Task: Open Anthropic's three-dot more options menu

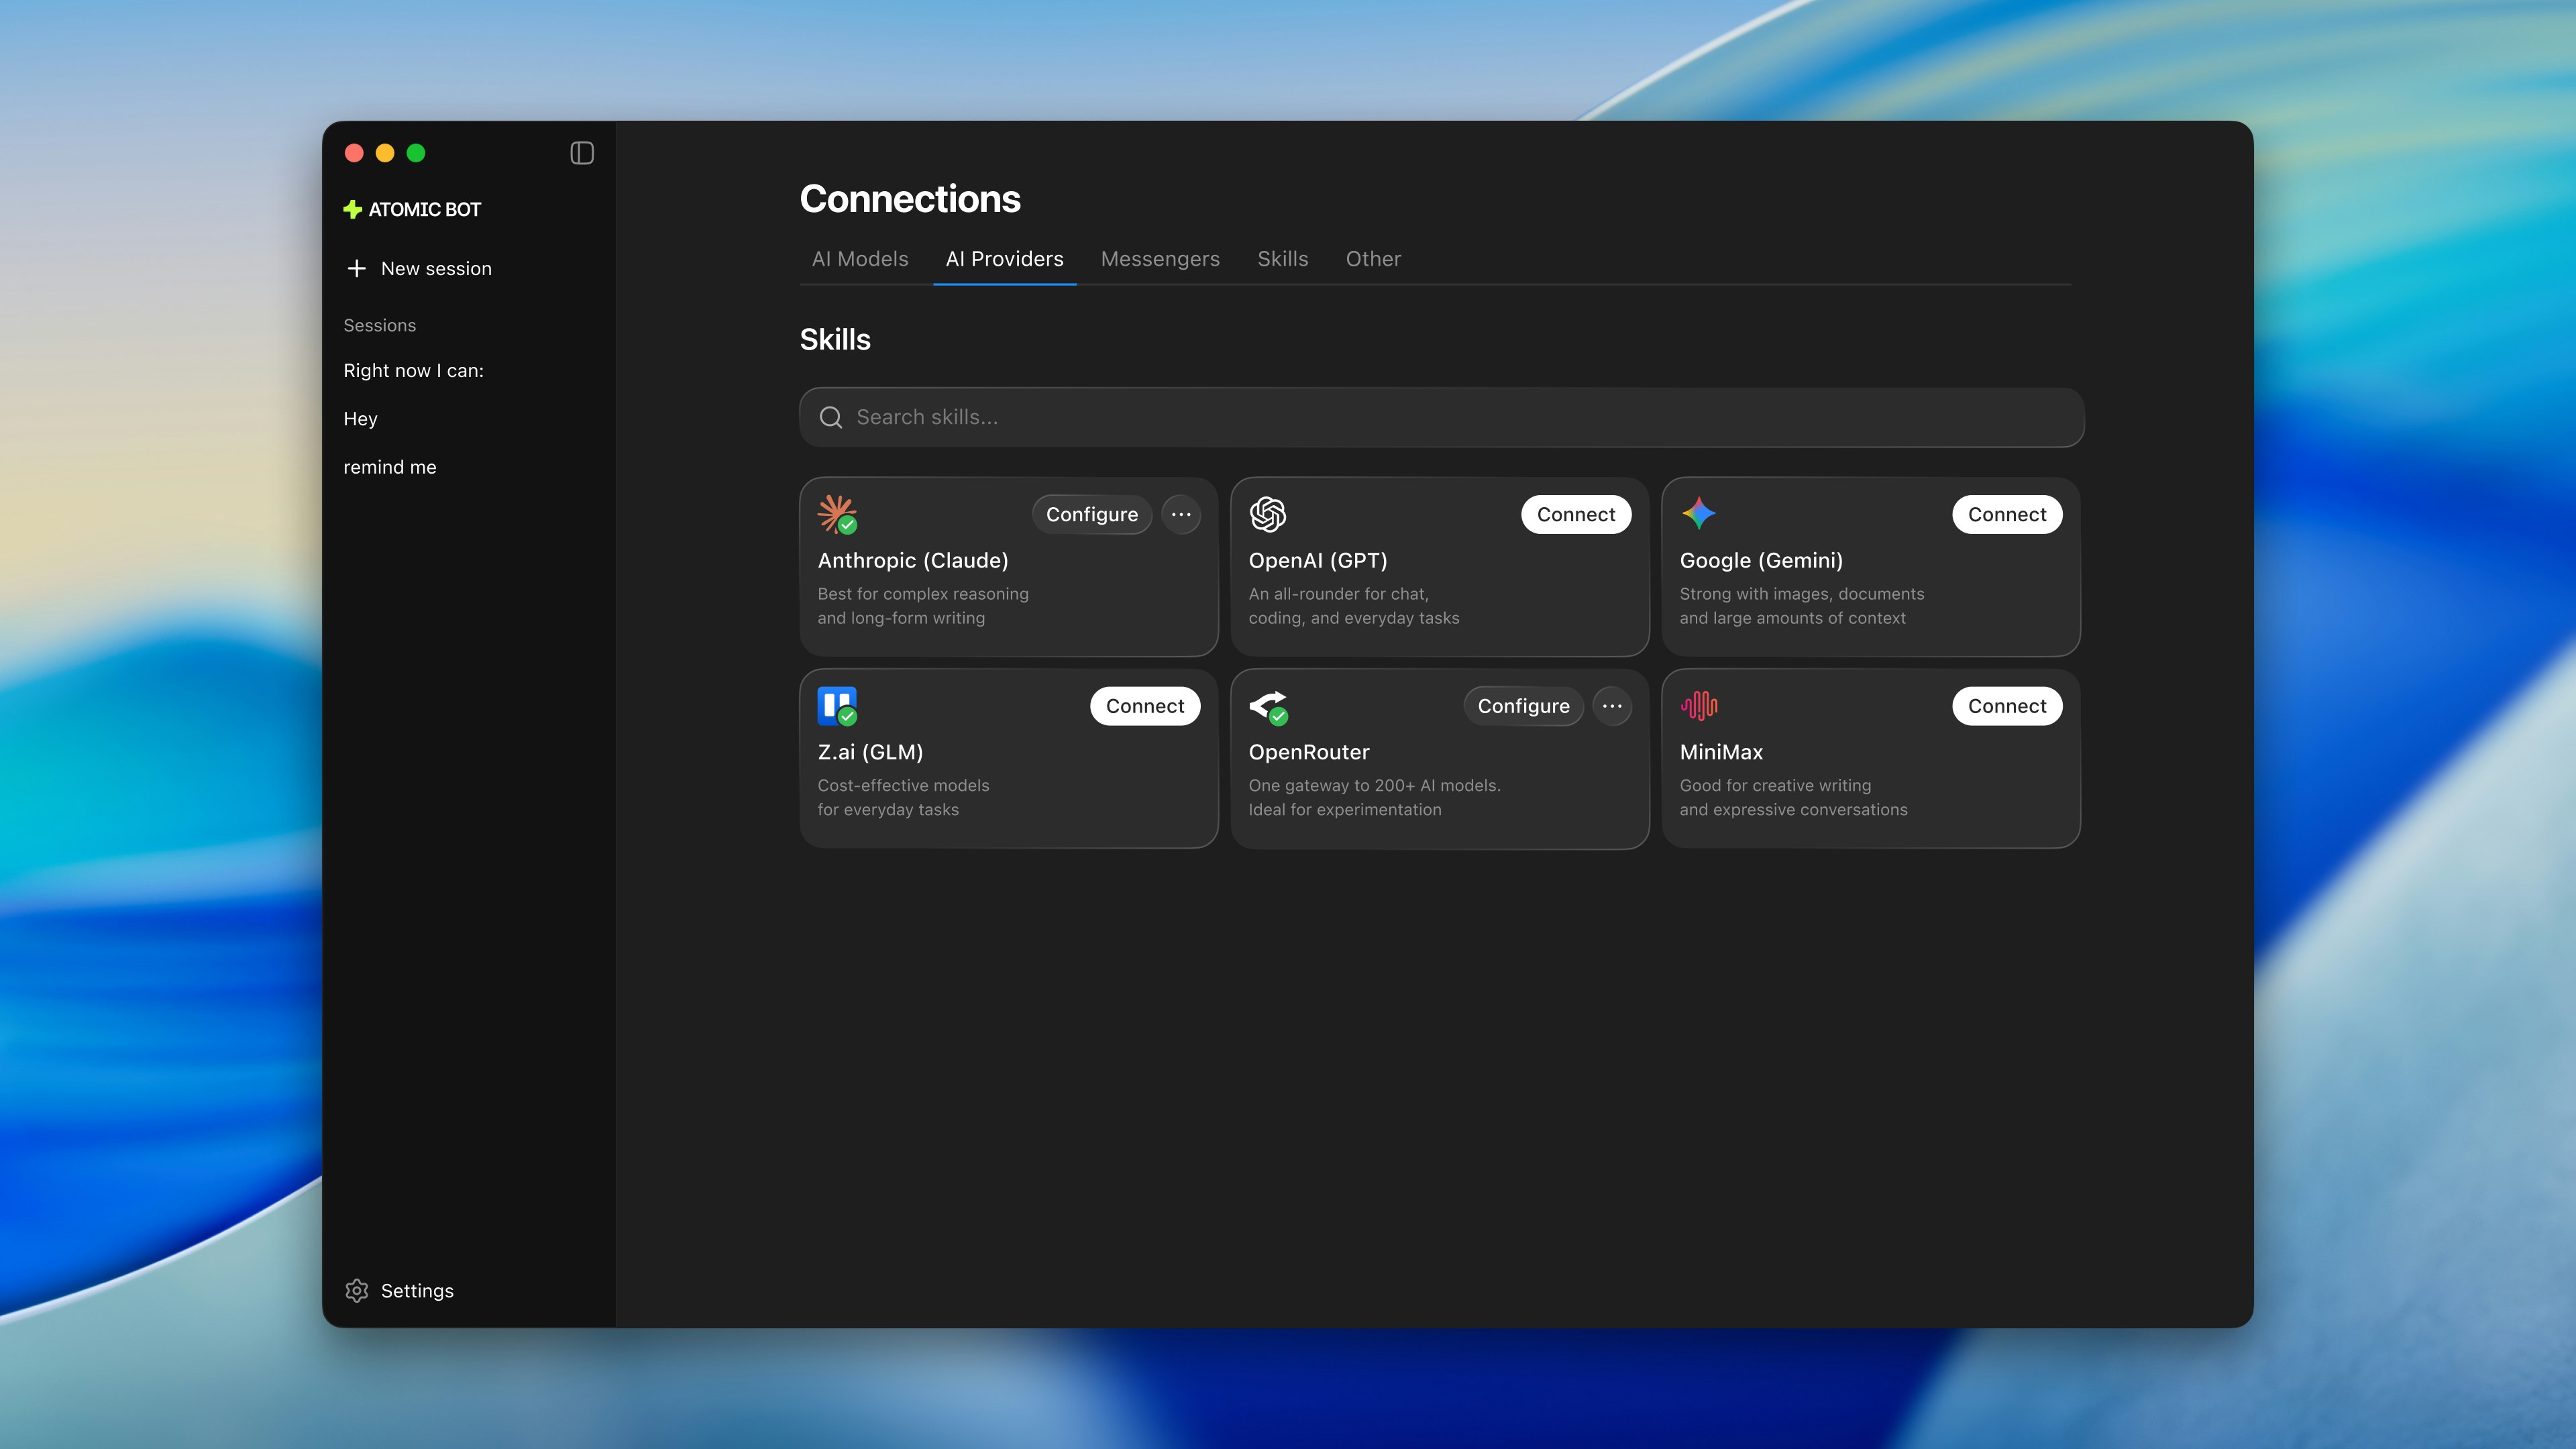Action: tap(1180, 514)
